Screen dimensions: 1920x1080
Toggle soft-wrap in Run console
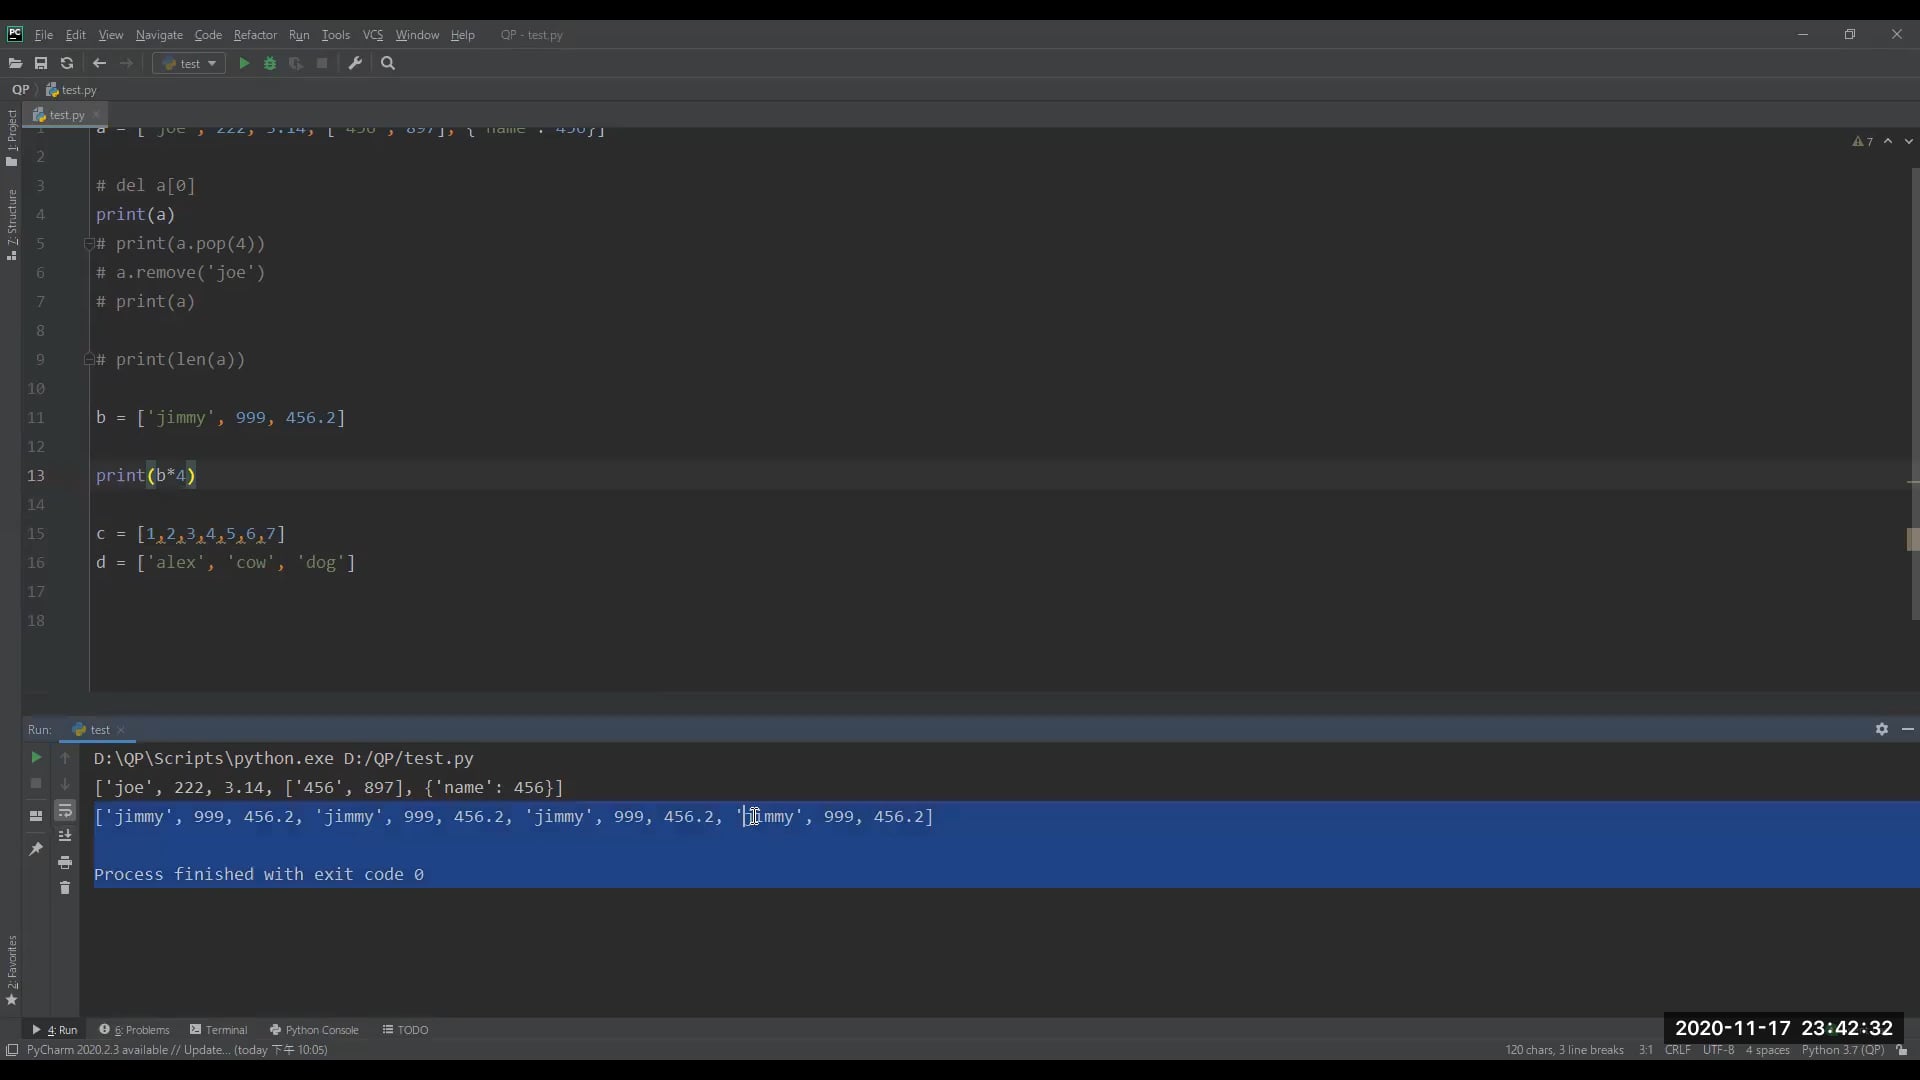(65, 811)
